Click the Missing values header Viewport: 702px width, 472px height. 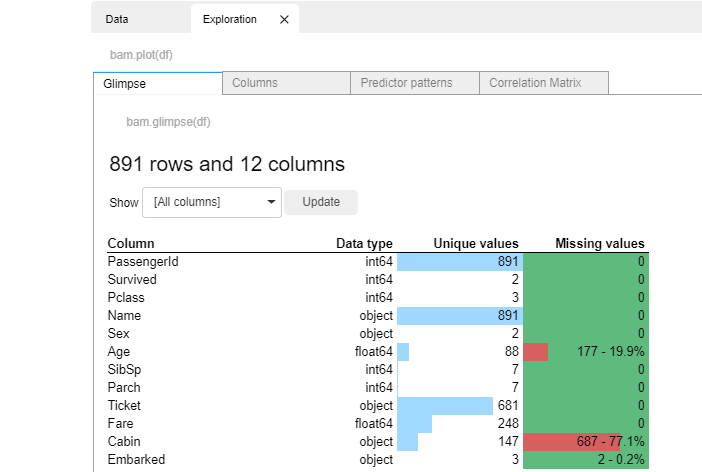click(599, 243)
